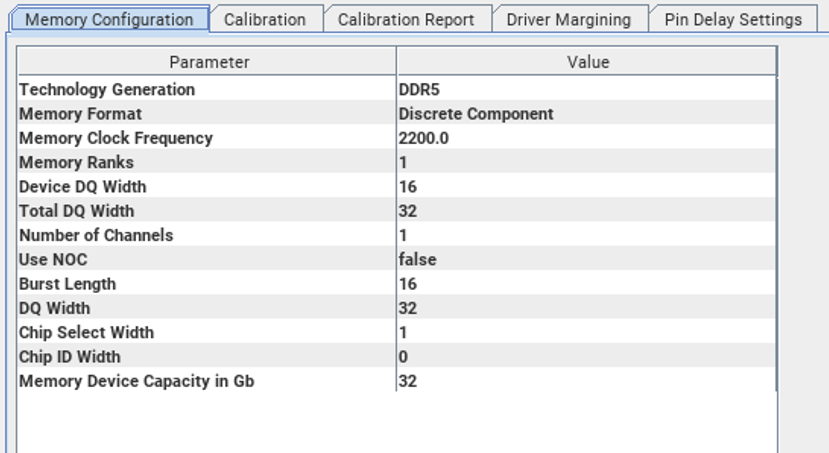Select the Memory Format parameter row
Viewport: 829px width, 453px height.
[x=80, y=114]
